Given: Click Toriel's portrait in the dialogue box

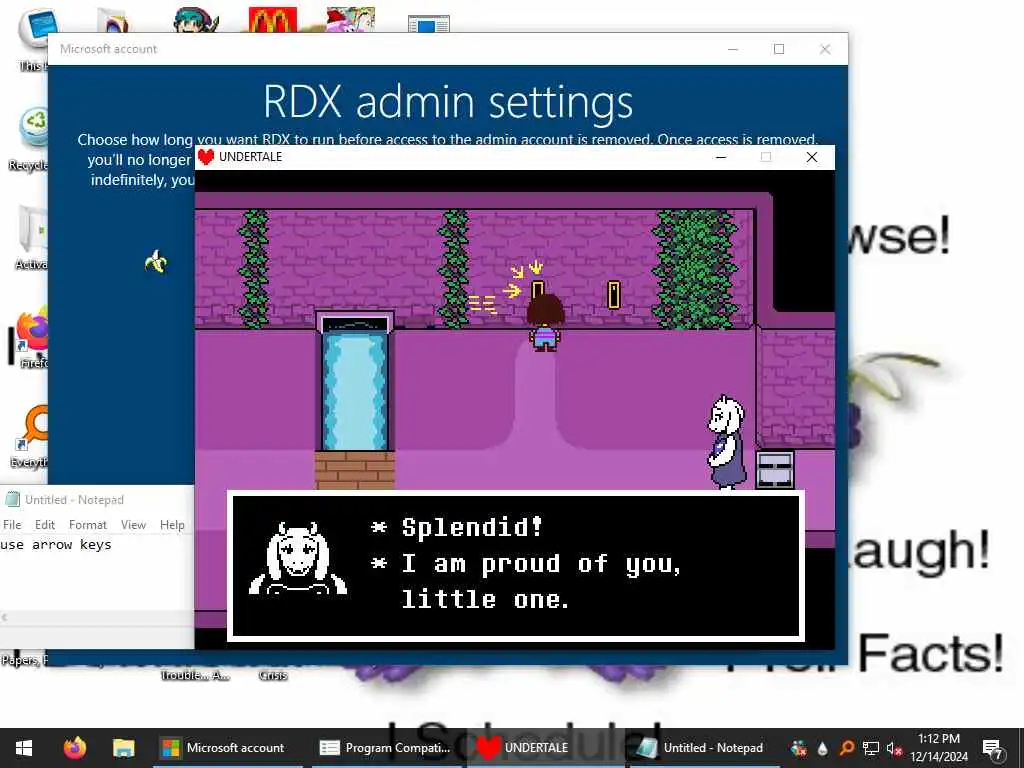Looking at the screenshot, I should (298, 558).
